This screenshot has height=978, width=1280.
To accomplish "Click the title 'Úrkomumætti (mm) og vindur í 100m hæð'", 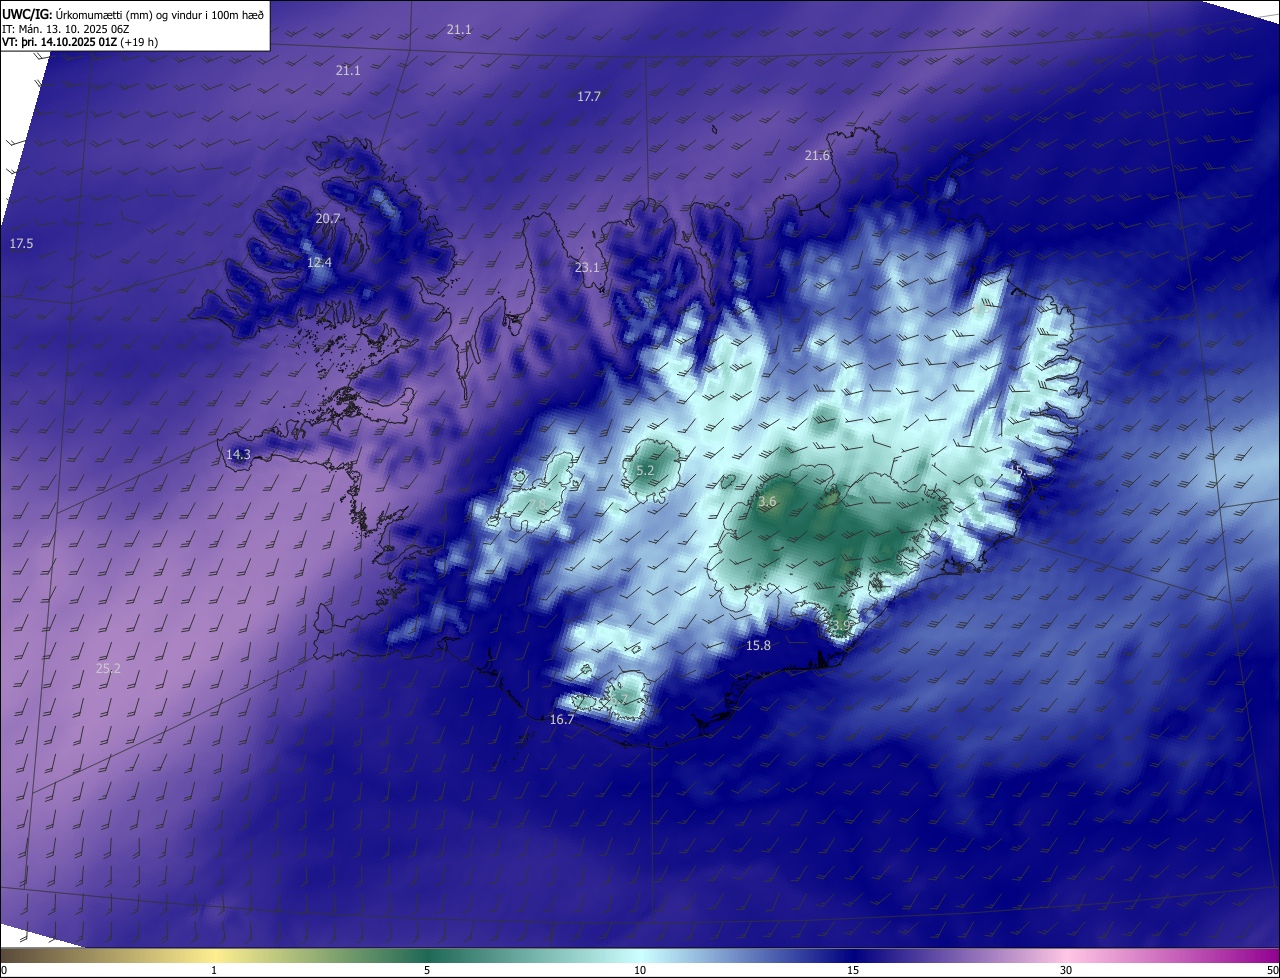I will tap(160, 14).
